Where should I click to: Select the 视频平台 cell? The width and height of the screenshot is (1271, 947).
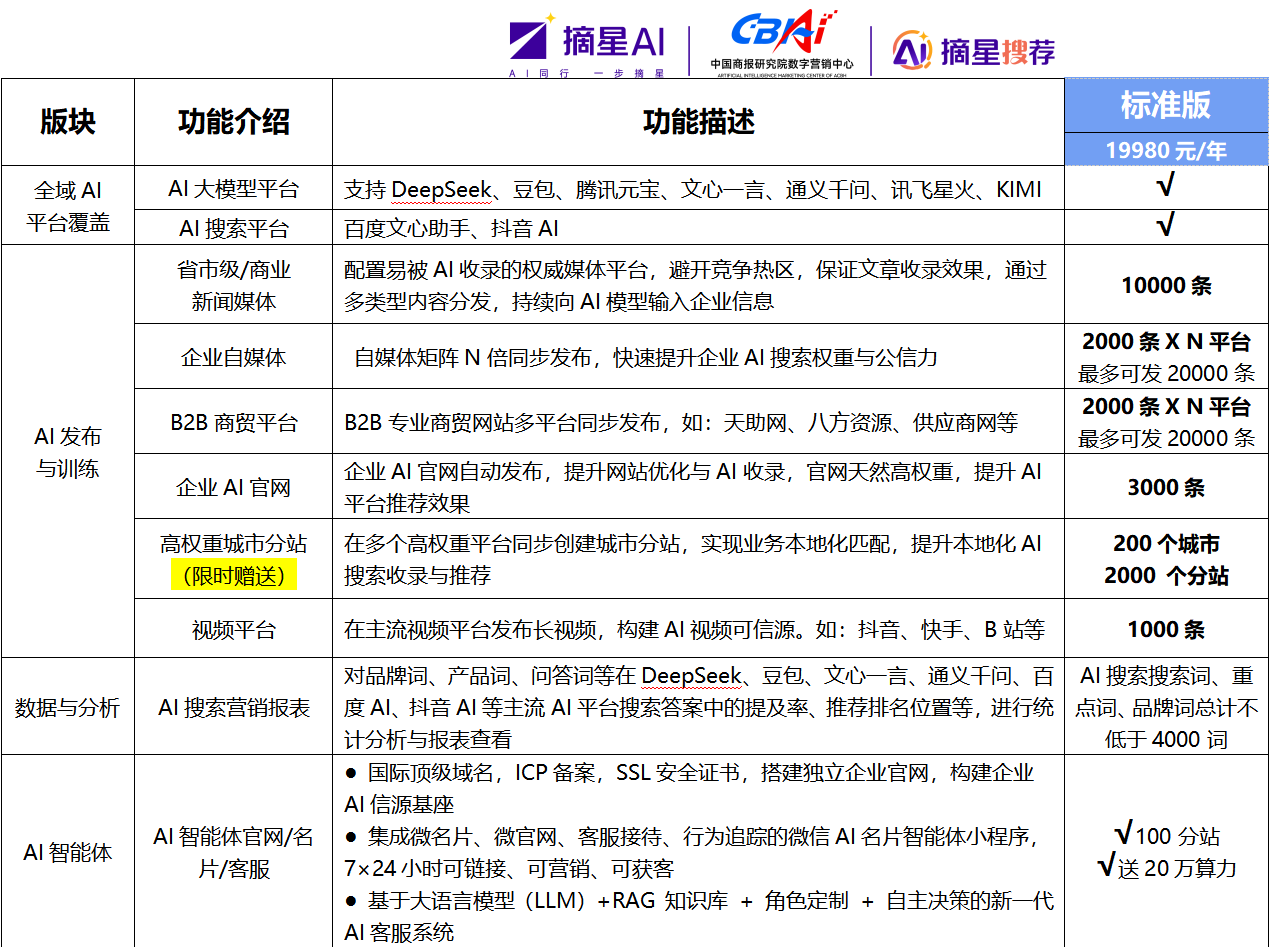(233, 630)
